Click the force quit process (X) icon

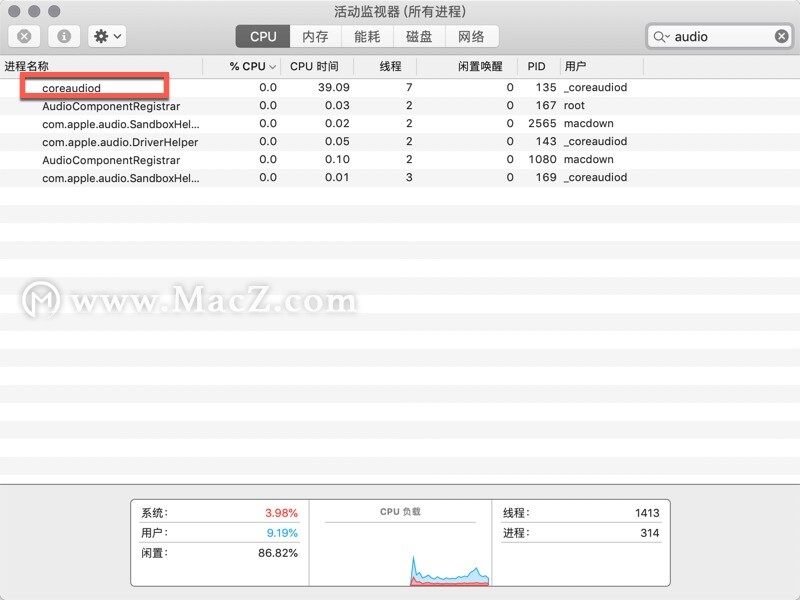point(22,35)
